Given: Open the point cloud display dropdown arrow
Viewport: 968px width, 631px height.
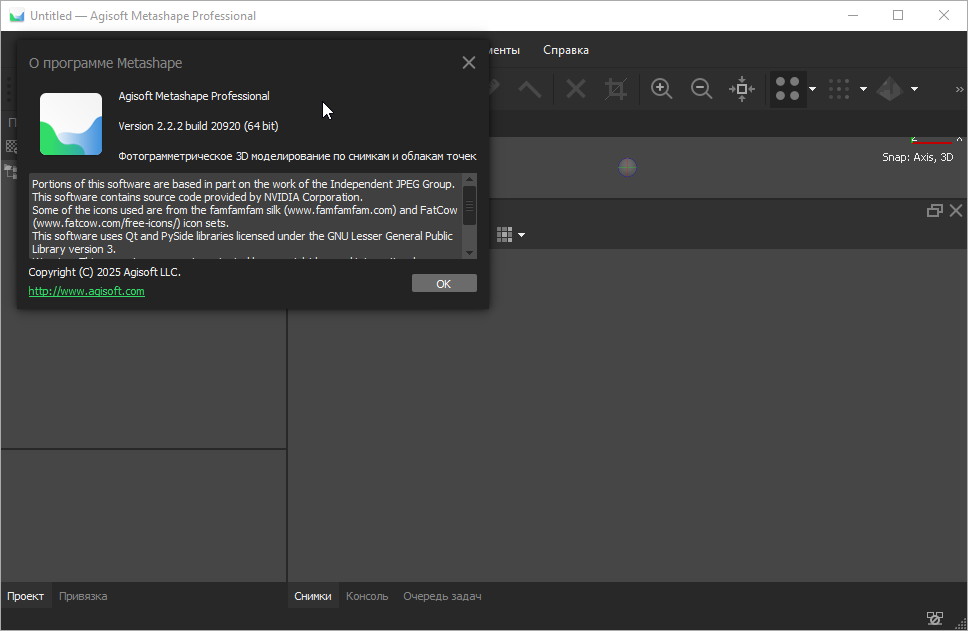Looking at the screenshot, I should [863, 89].
